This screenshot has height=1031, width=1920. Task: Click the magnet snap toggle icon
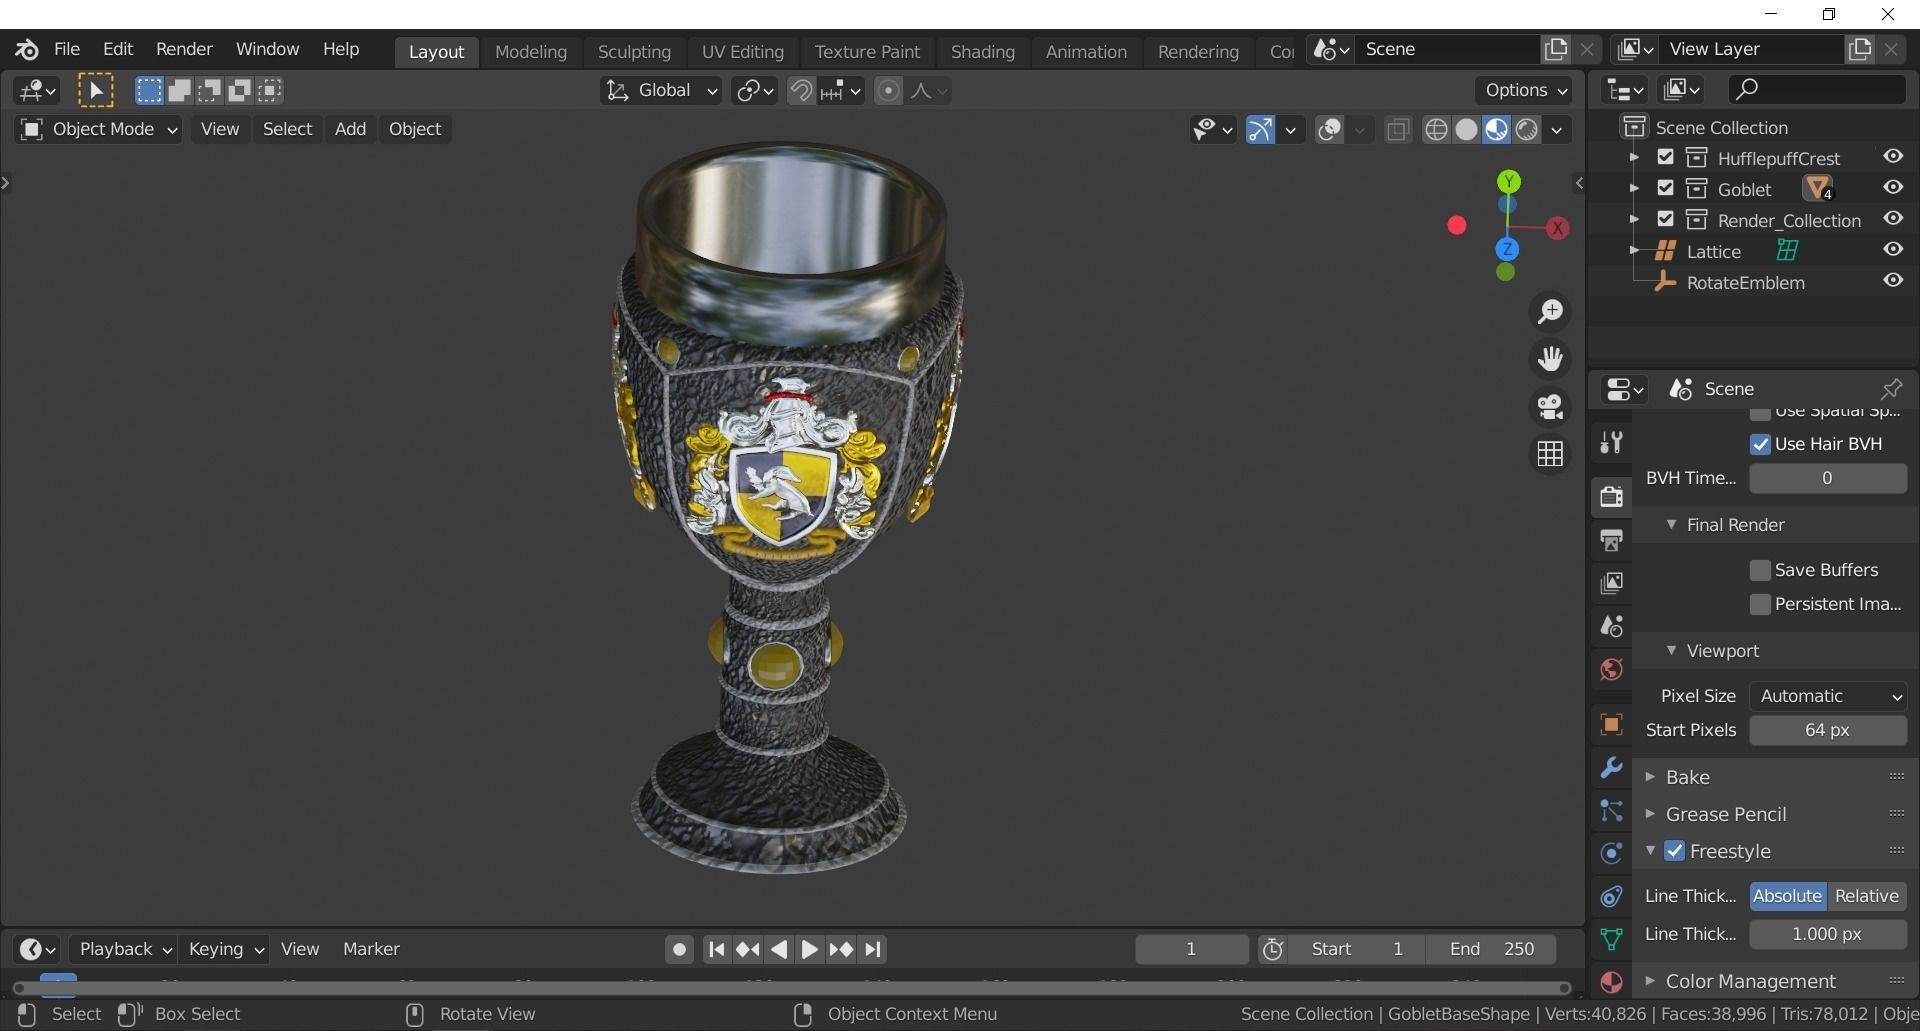800,91
